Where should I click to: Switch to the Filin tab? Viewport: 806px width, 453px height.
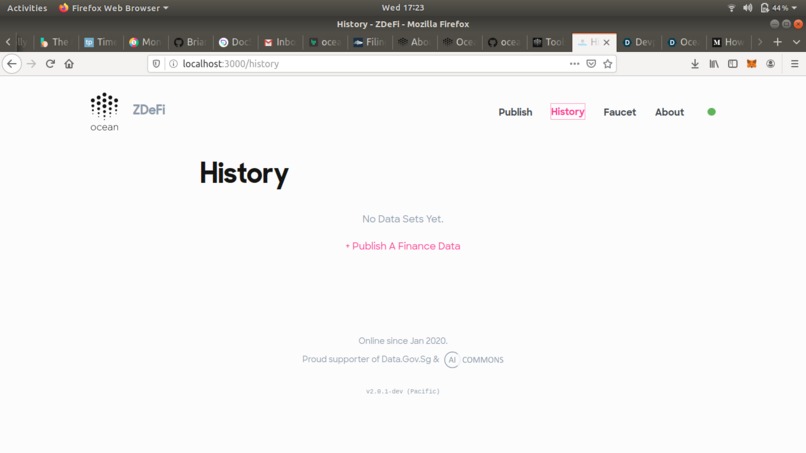pos(369,42)
